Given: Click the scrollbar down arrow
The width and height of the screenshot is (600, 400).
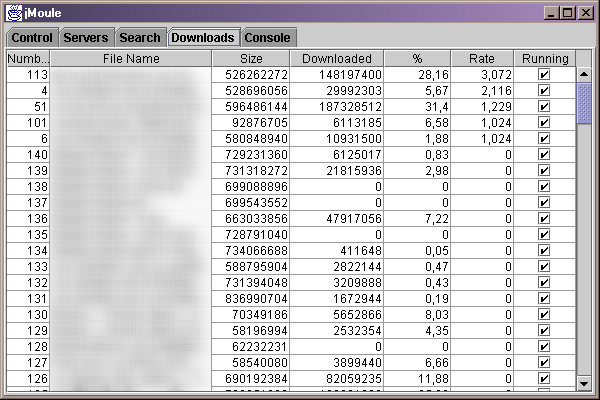Looking at the screenshot, I should (584, 383).
